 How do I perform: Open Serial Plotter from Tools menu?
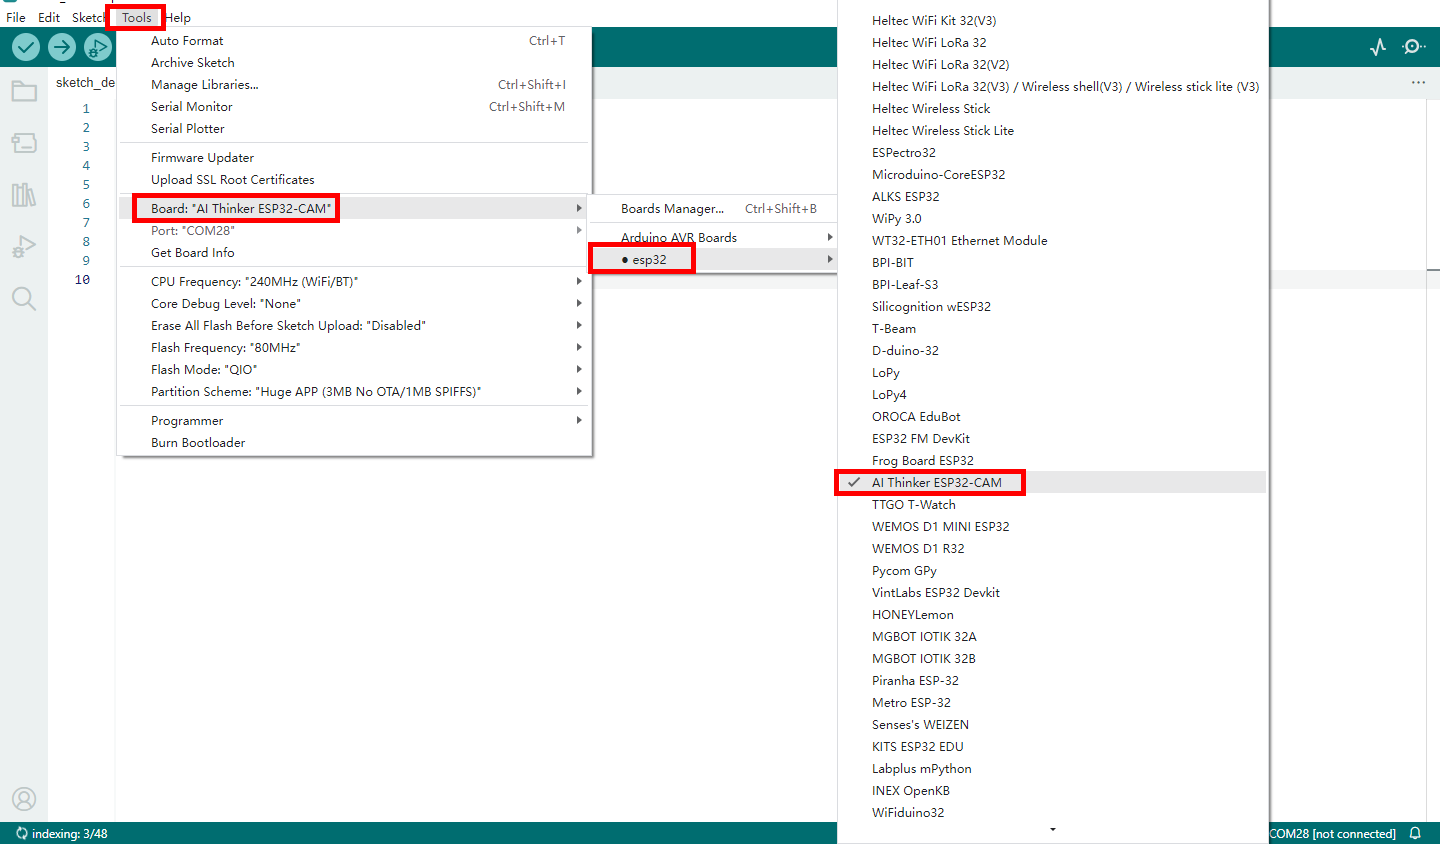point(355,129)
